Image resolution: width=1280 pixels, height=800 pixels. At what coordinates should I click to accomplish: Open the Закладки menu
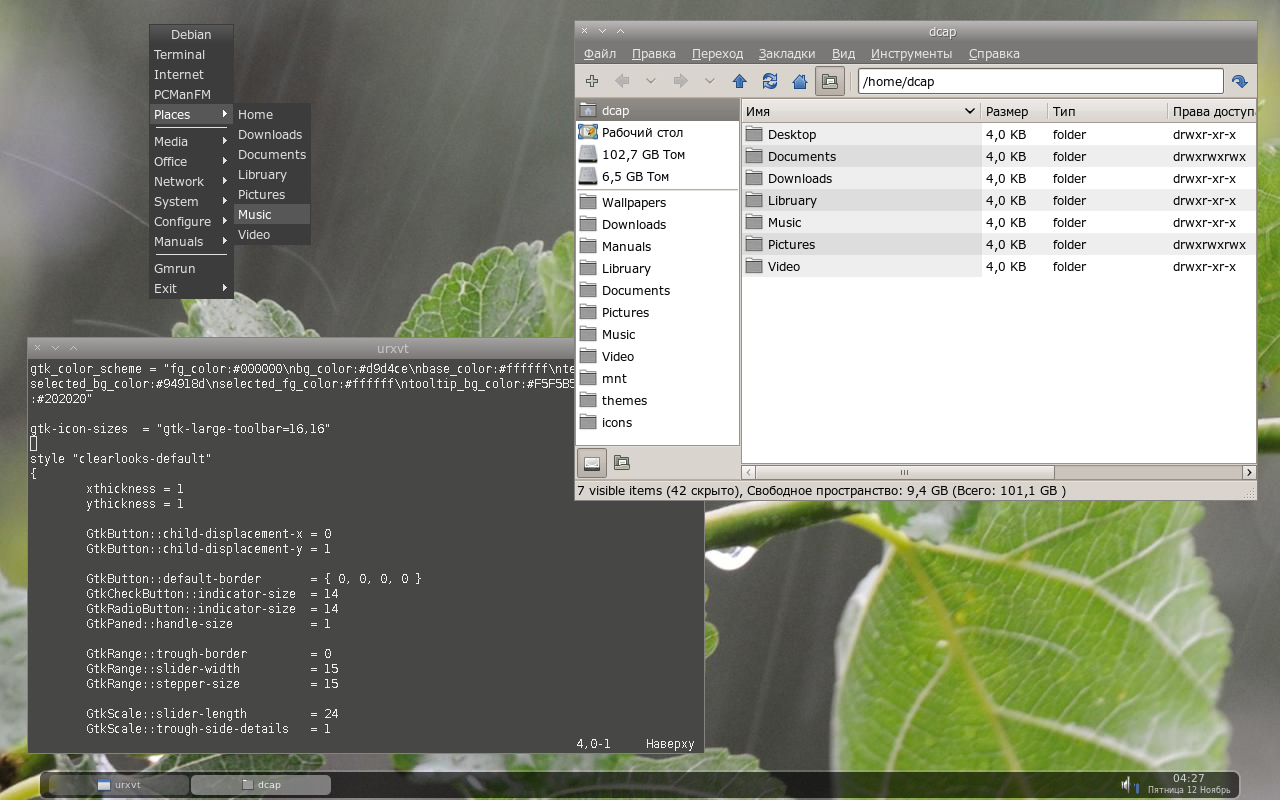pos(787,53)
